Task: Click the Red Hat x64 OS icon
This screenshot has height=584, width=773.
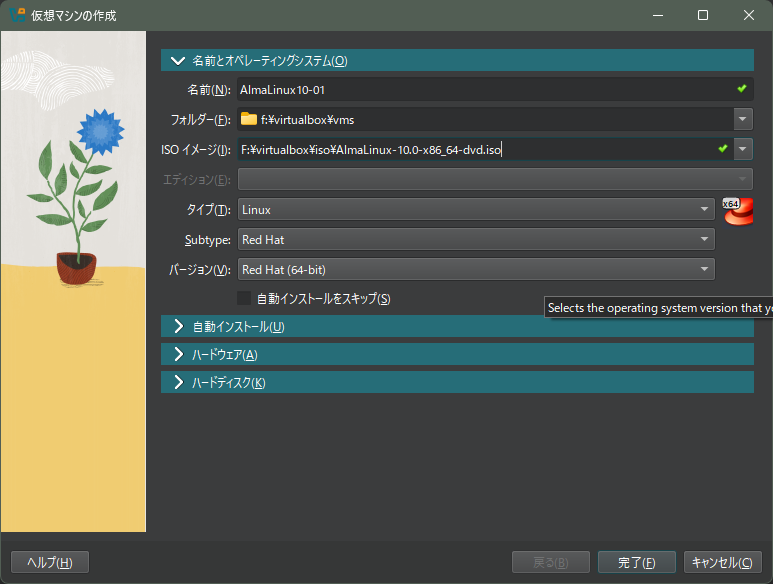Action: (x=738, y=211)
